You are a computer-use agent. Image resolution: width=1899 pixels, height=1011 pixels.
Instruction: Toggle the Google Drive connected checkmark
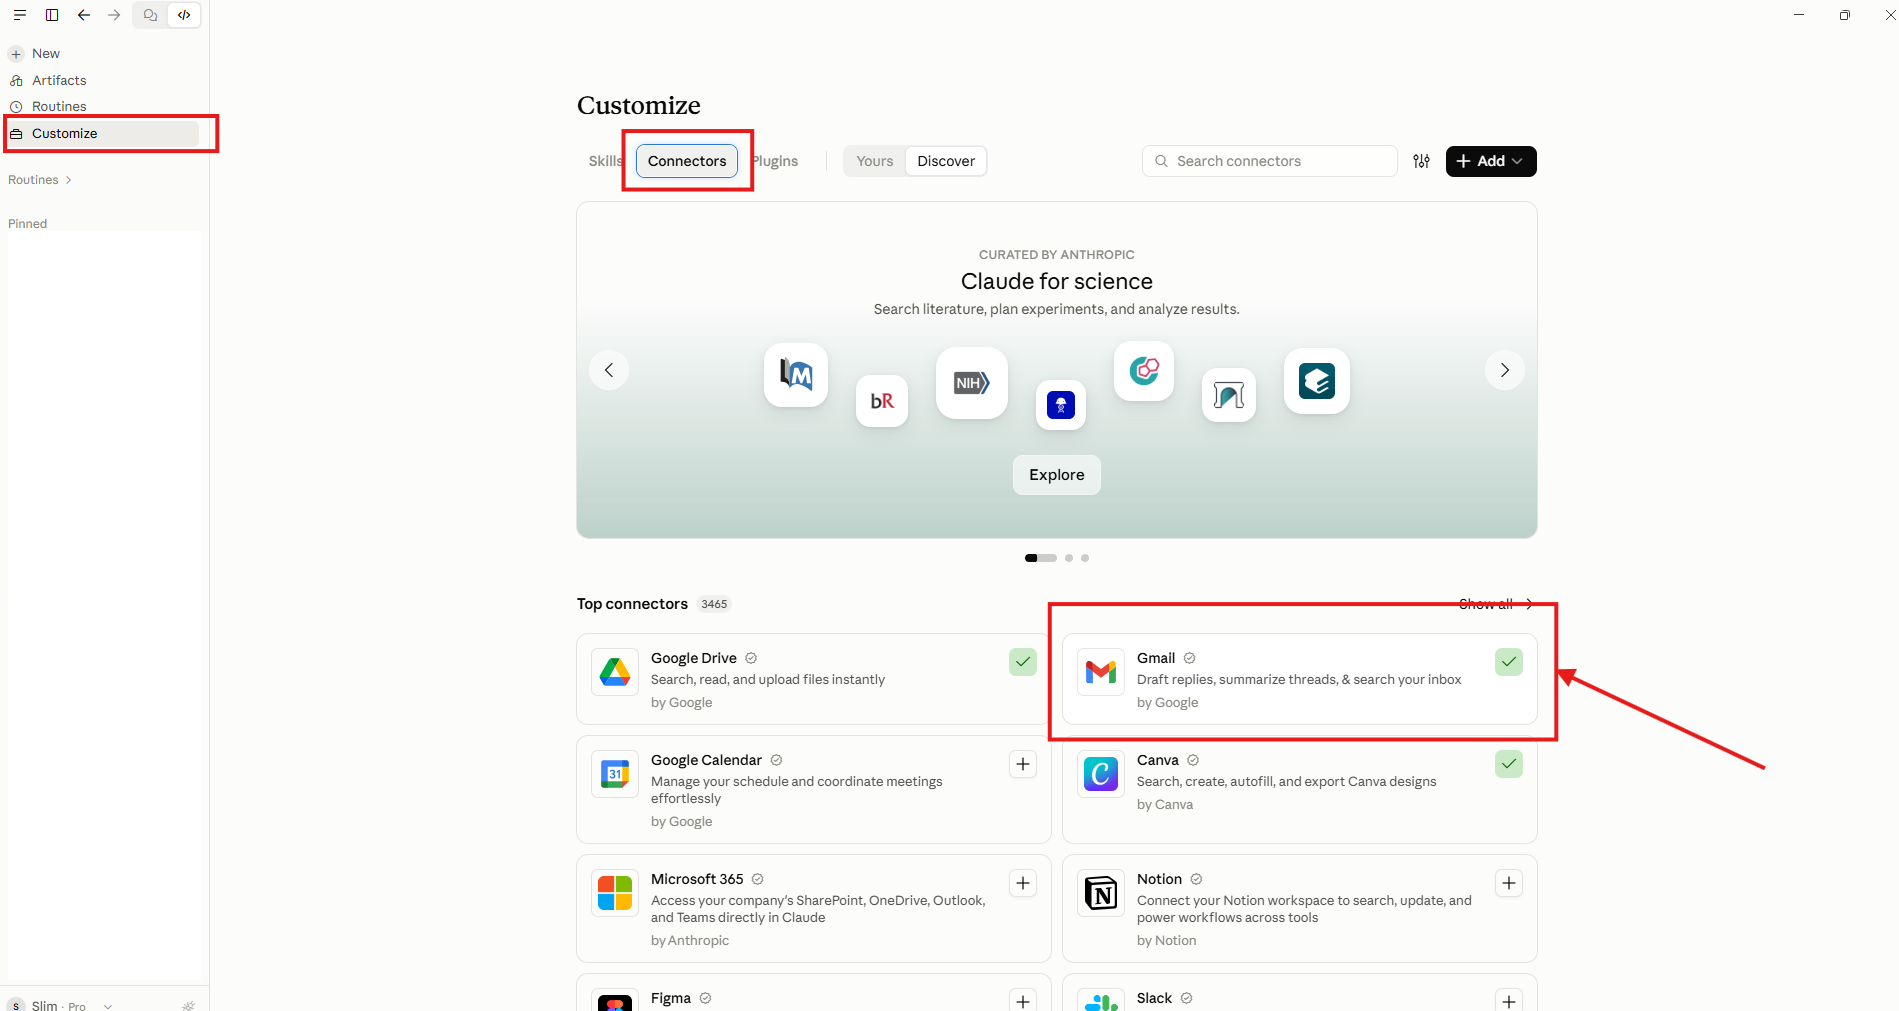click(x=1023, y=662)
